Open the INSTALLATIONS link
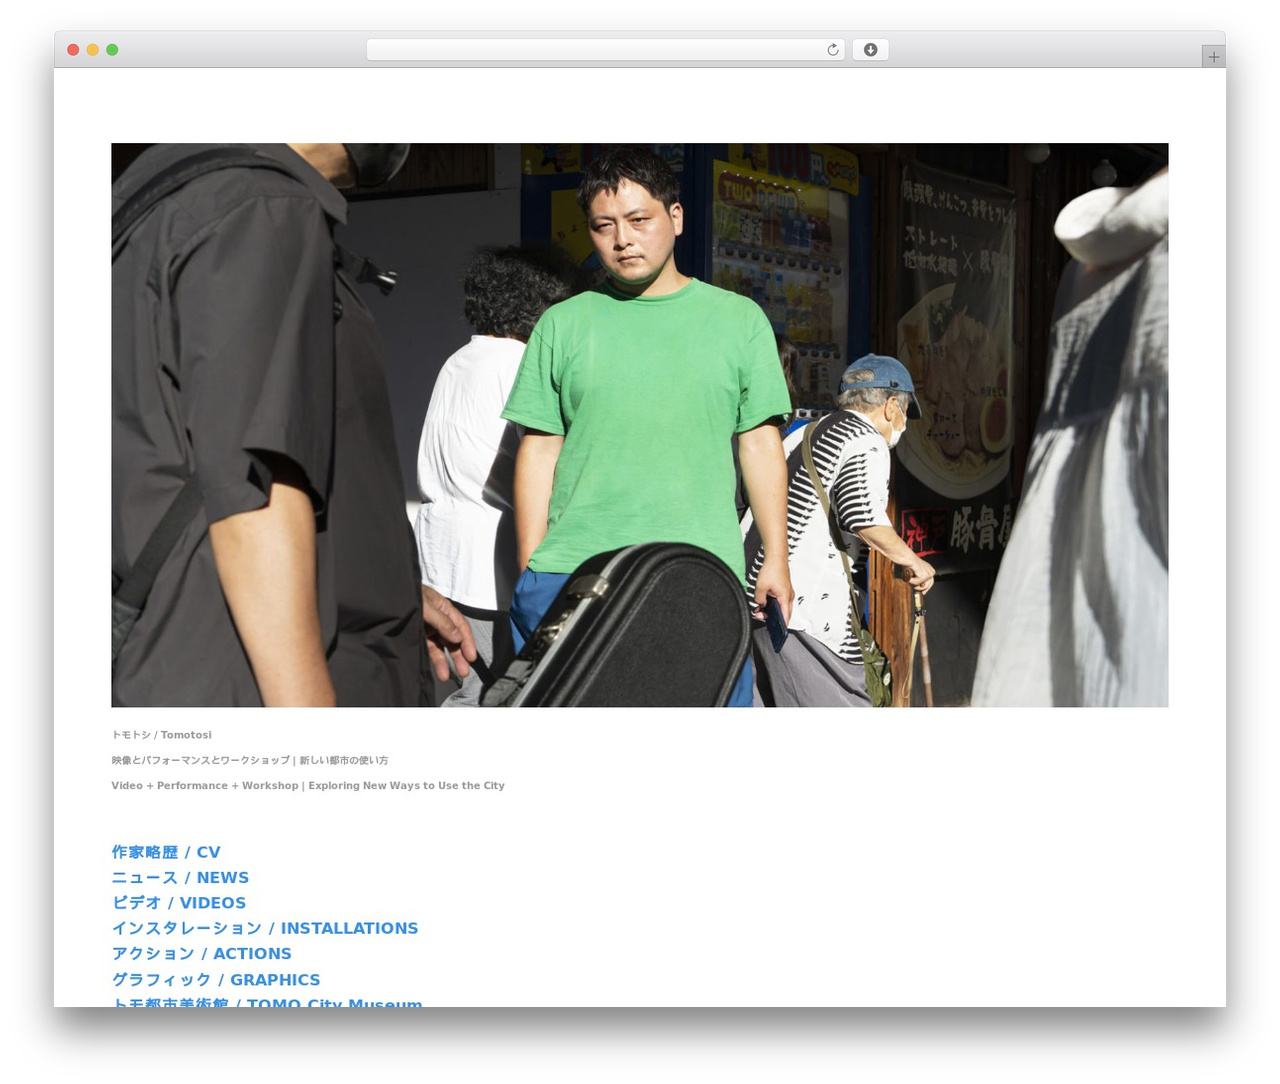Image resolution: width=1280 pixels, height=1084 pixels. pos(265,928)
